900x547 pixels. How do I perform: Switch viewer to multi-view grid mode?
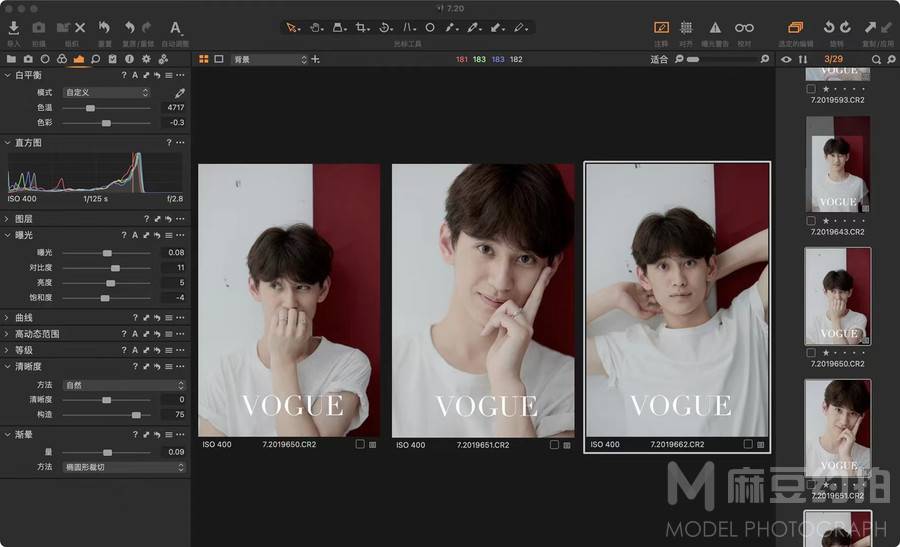(x=204, y=59)
